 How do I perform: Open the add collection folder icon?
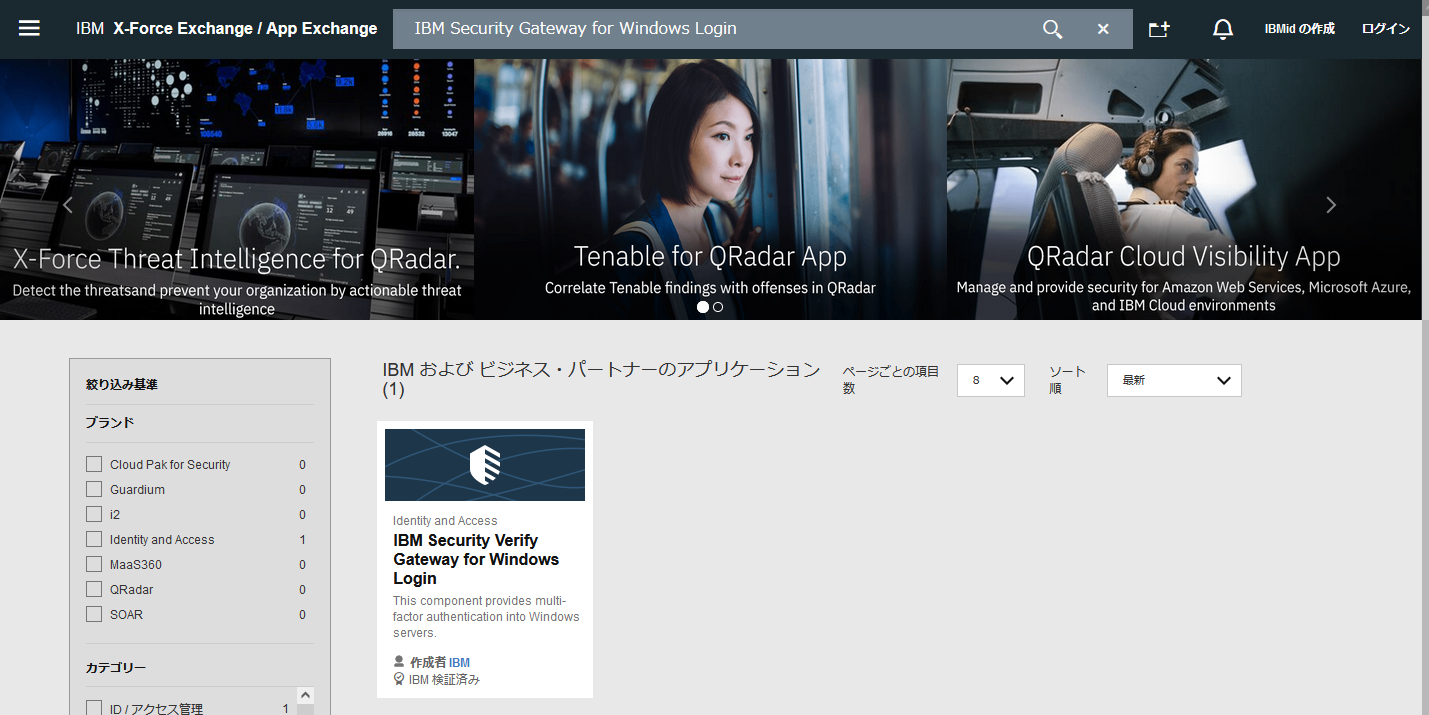pyautogui.click(x=1159, y=29)
